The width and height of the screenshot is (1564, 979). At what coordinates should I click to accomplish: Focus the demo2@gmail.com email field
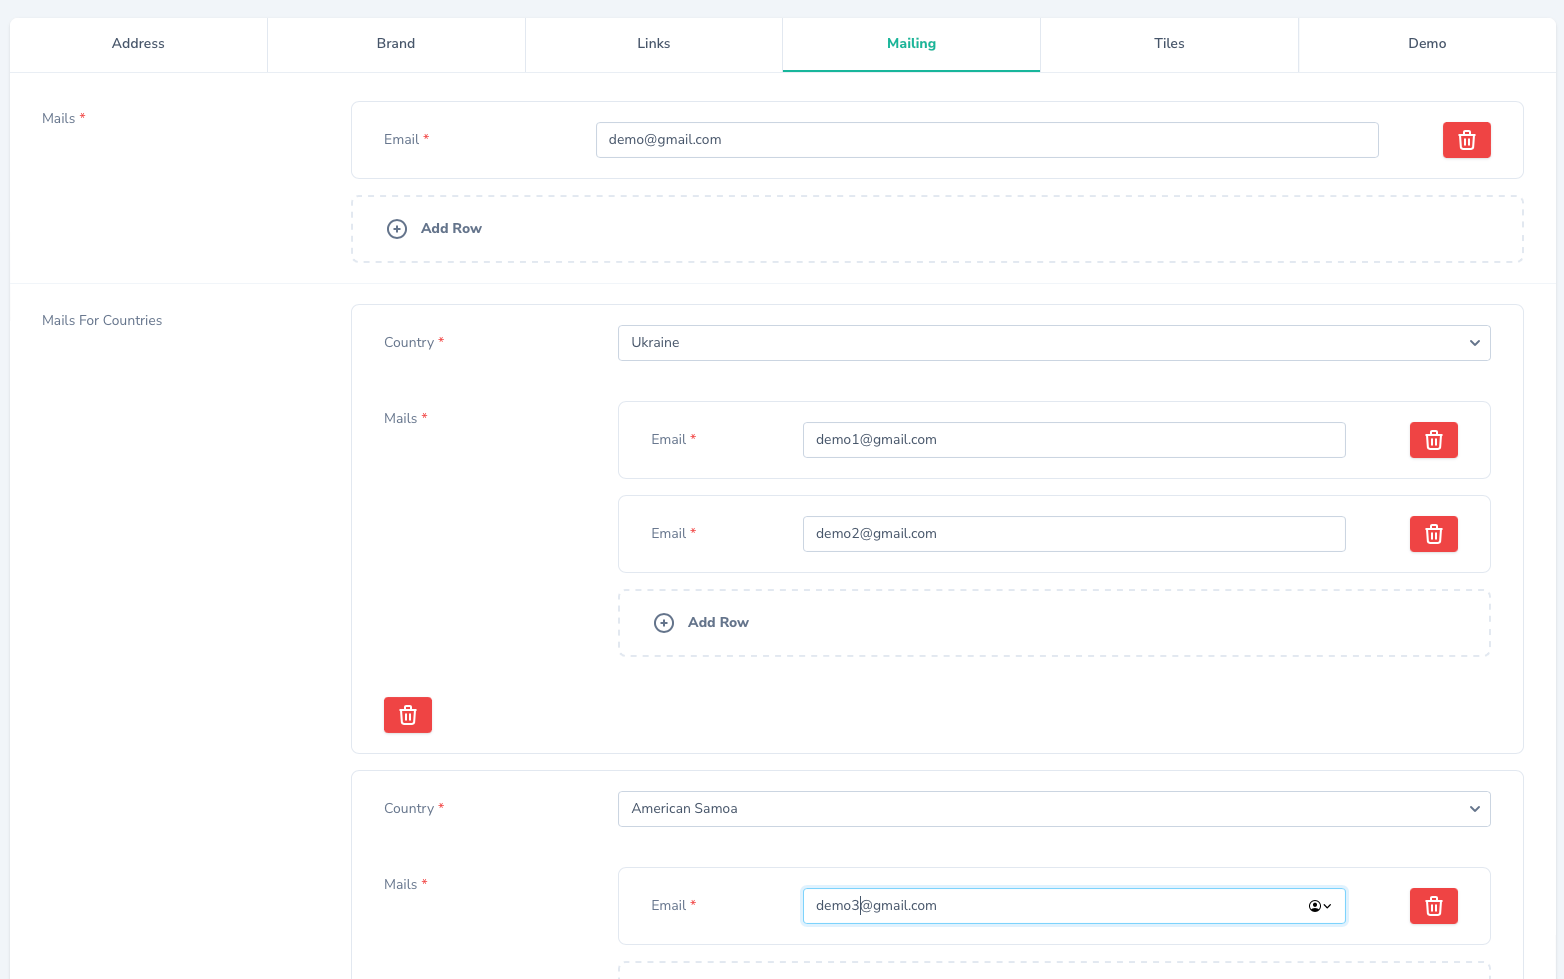tap(1074, 534)
